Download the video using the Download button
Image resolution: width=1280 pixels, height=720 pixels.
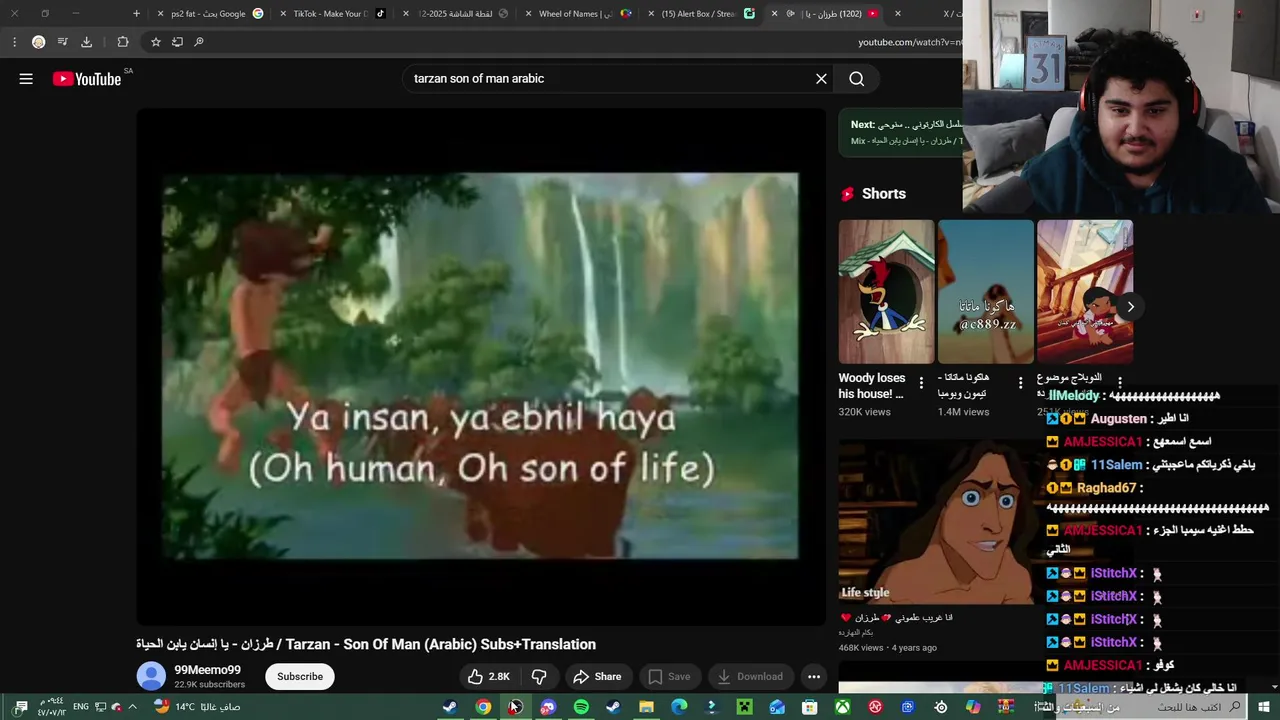coord(750,677)
